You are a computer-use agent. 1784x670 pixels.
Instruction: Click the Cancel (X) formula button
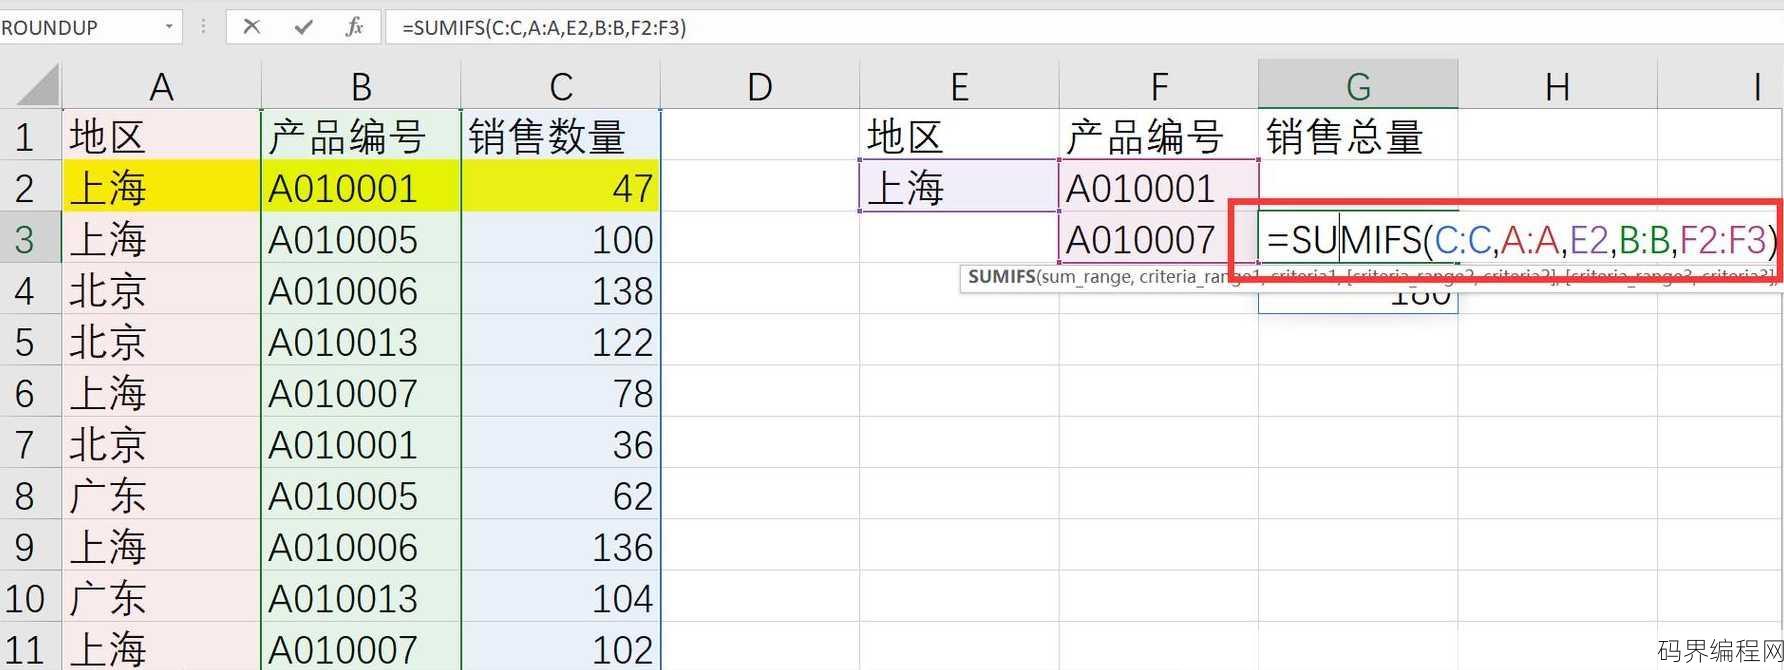coord(252,27)
